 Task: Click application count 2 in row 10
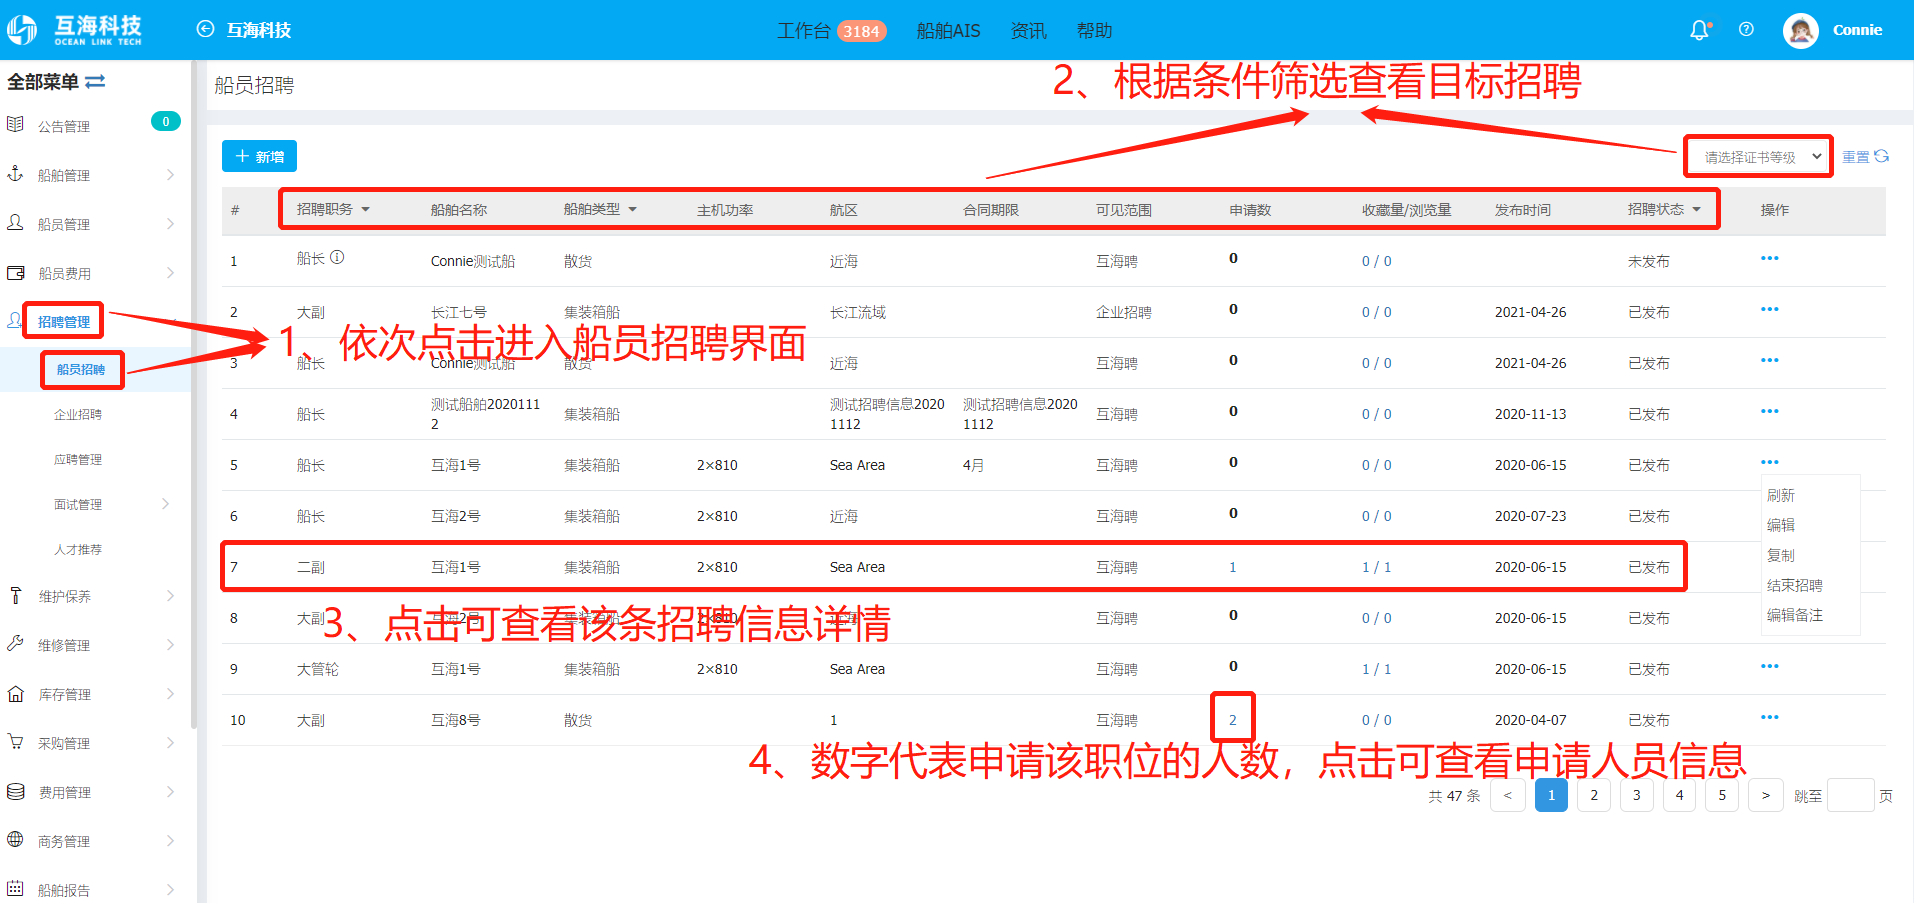[x=1232, y=720]
